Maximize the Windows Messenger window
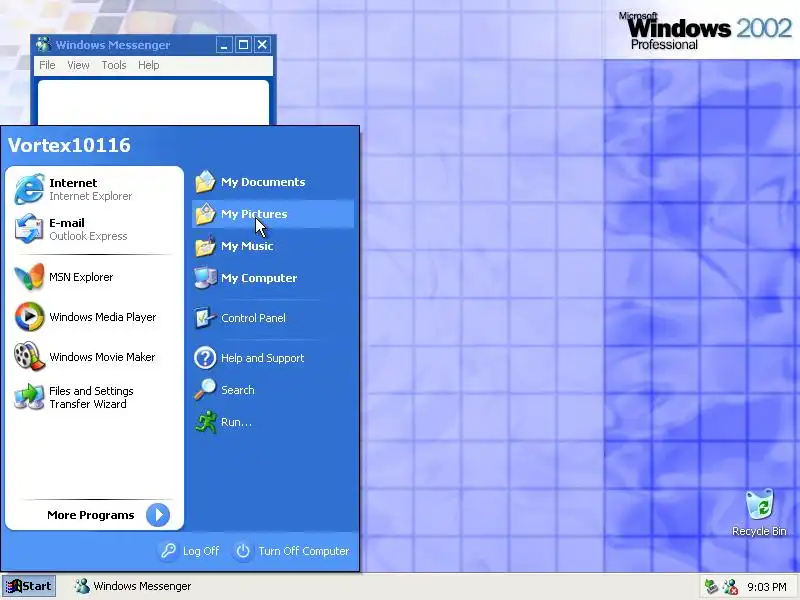This screenshot has width=800, height=600. coord(243,45)
